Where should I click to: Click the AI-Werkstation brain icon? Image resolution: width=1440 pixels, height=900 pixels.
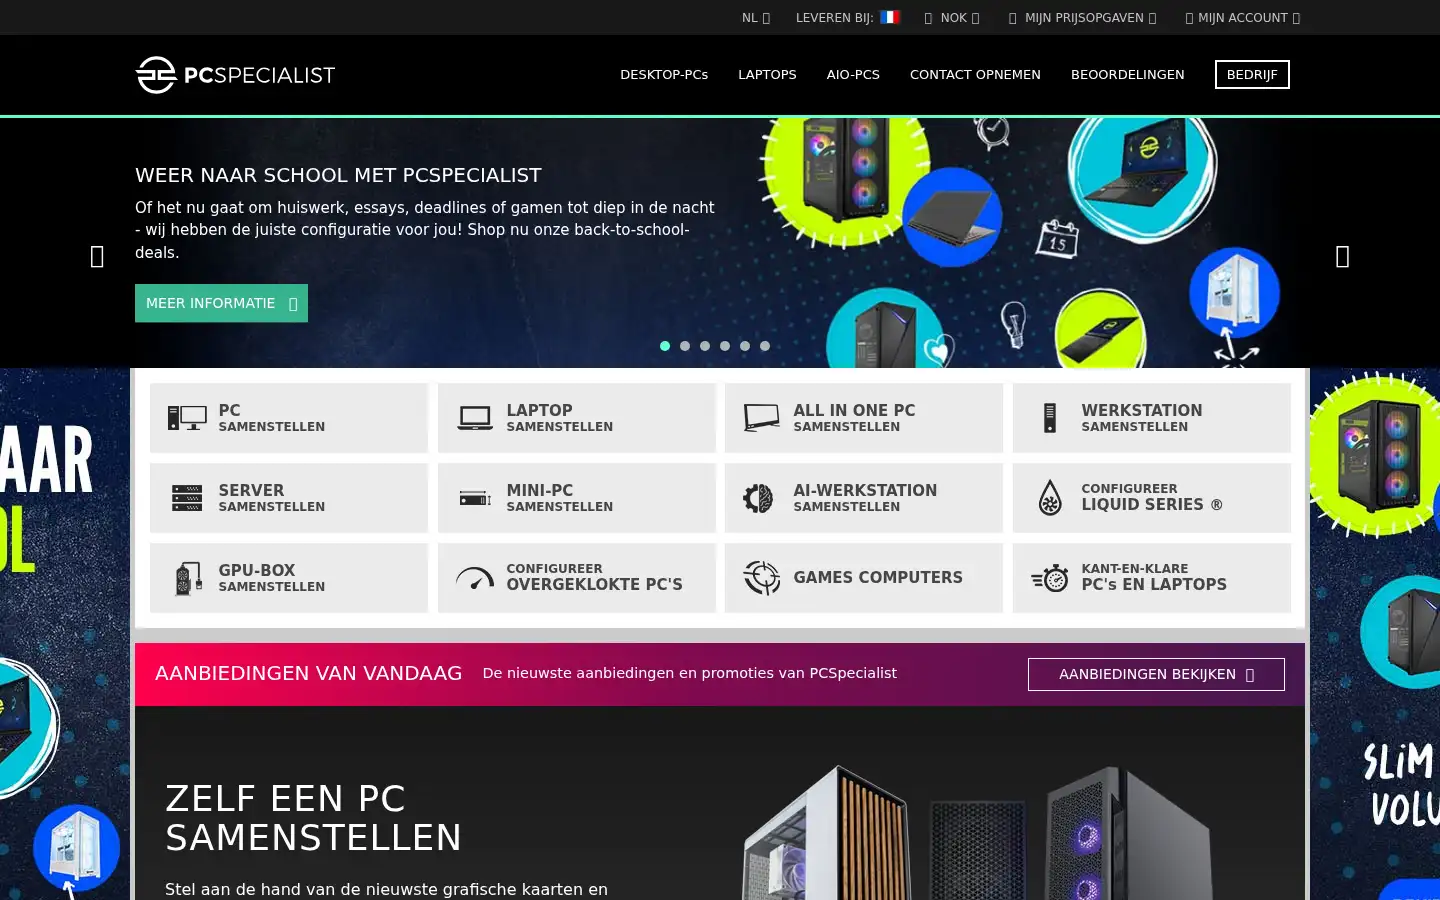[x=758, y=498]
